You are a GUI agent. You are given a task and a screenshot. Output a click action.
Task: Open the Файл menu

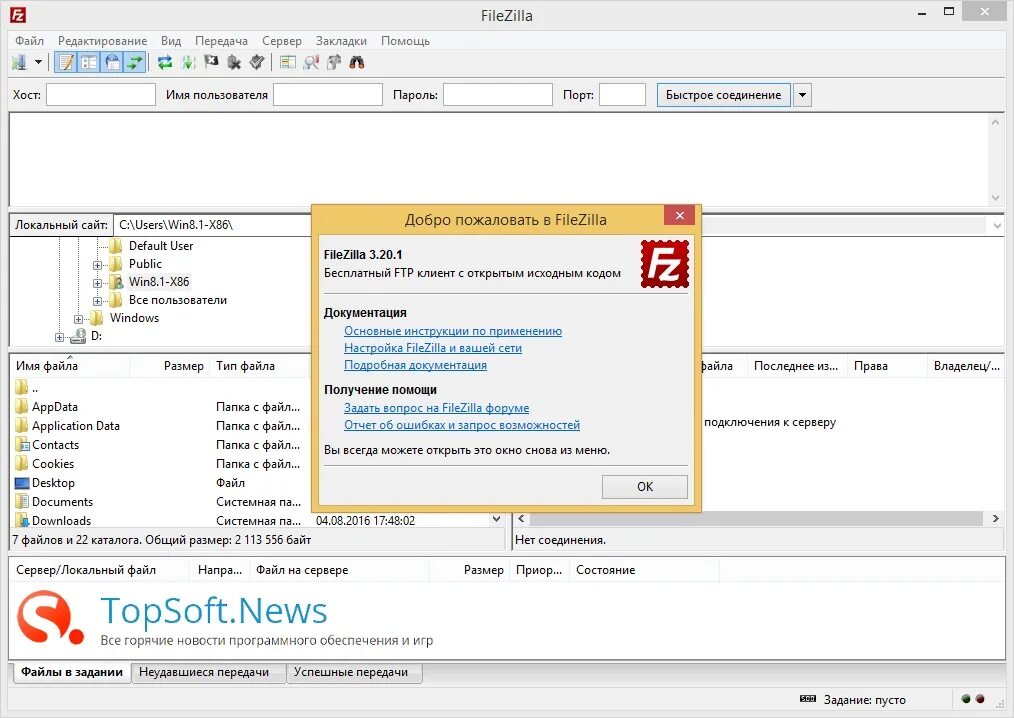[x=30, y=41]
